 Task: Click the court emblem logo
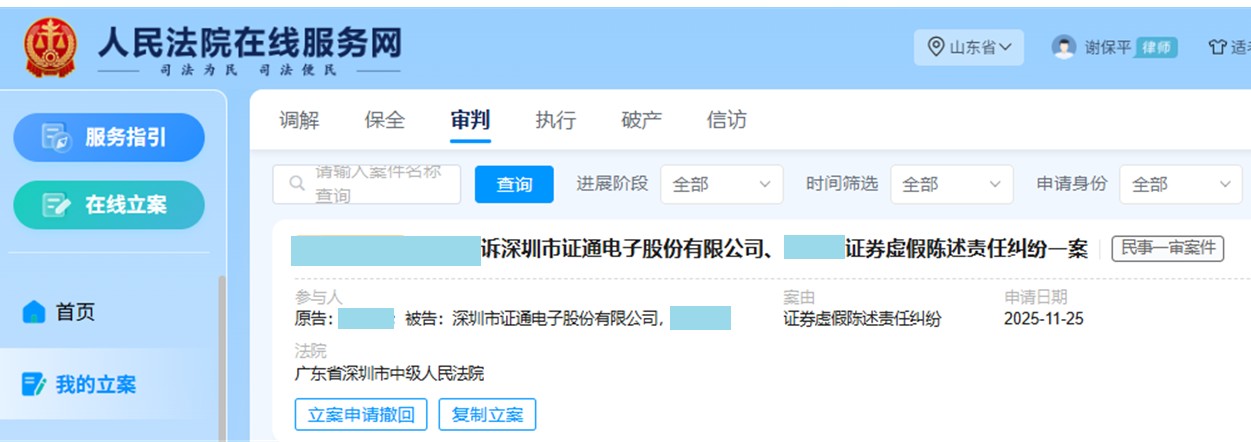[50, 47]
